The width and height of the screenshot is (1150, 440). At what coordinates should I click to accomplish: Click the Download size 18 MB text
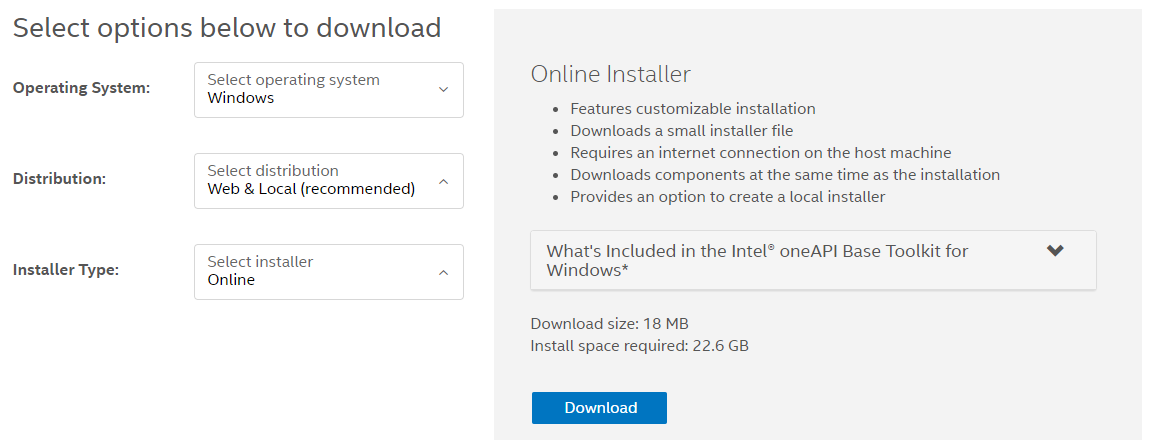[x=609, y=324]
